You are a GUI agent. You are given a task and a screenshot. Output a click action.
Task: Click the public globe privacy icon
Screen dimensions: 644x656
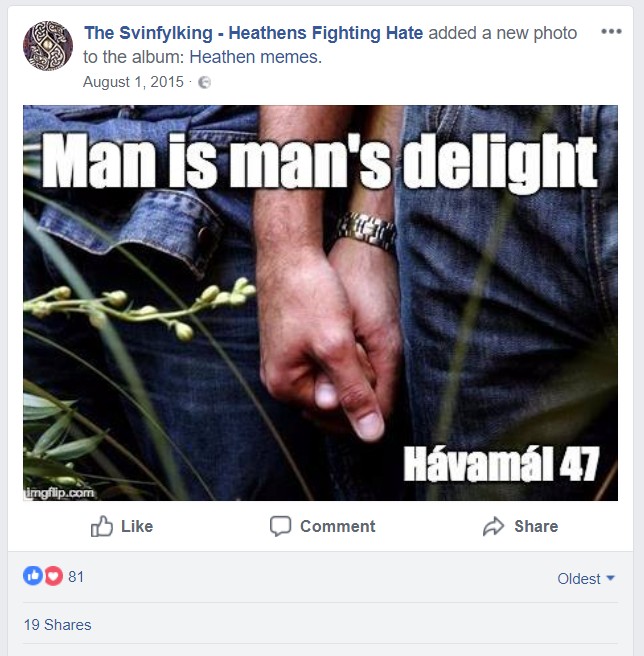click(204, 82)
